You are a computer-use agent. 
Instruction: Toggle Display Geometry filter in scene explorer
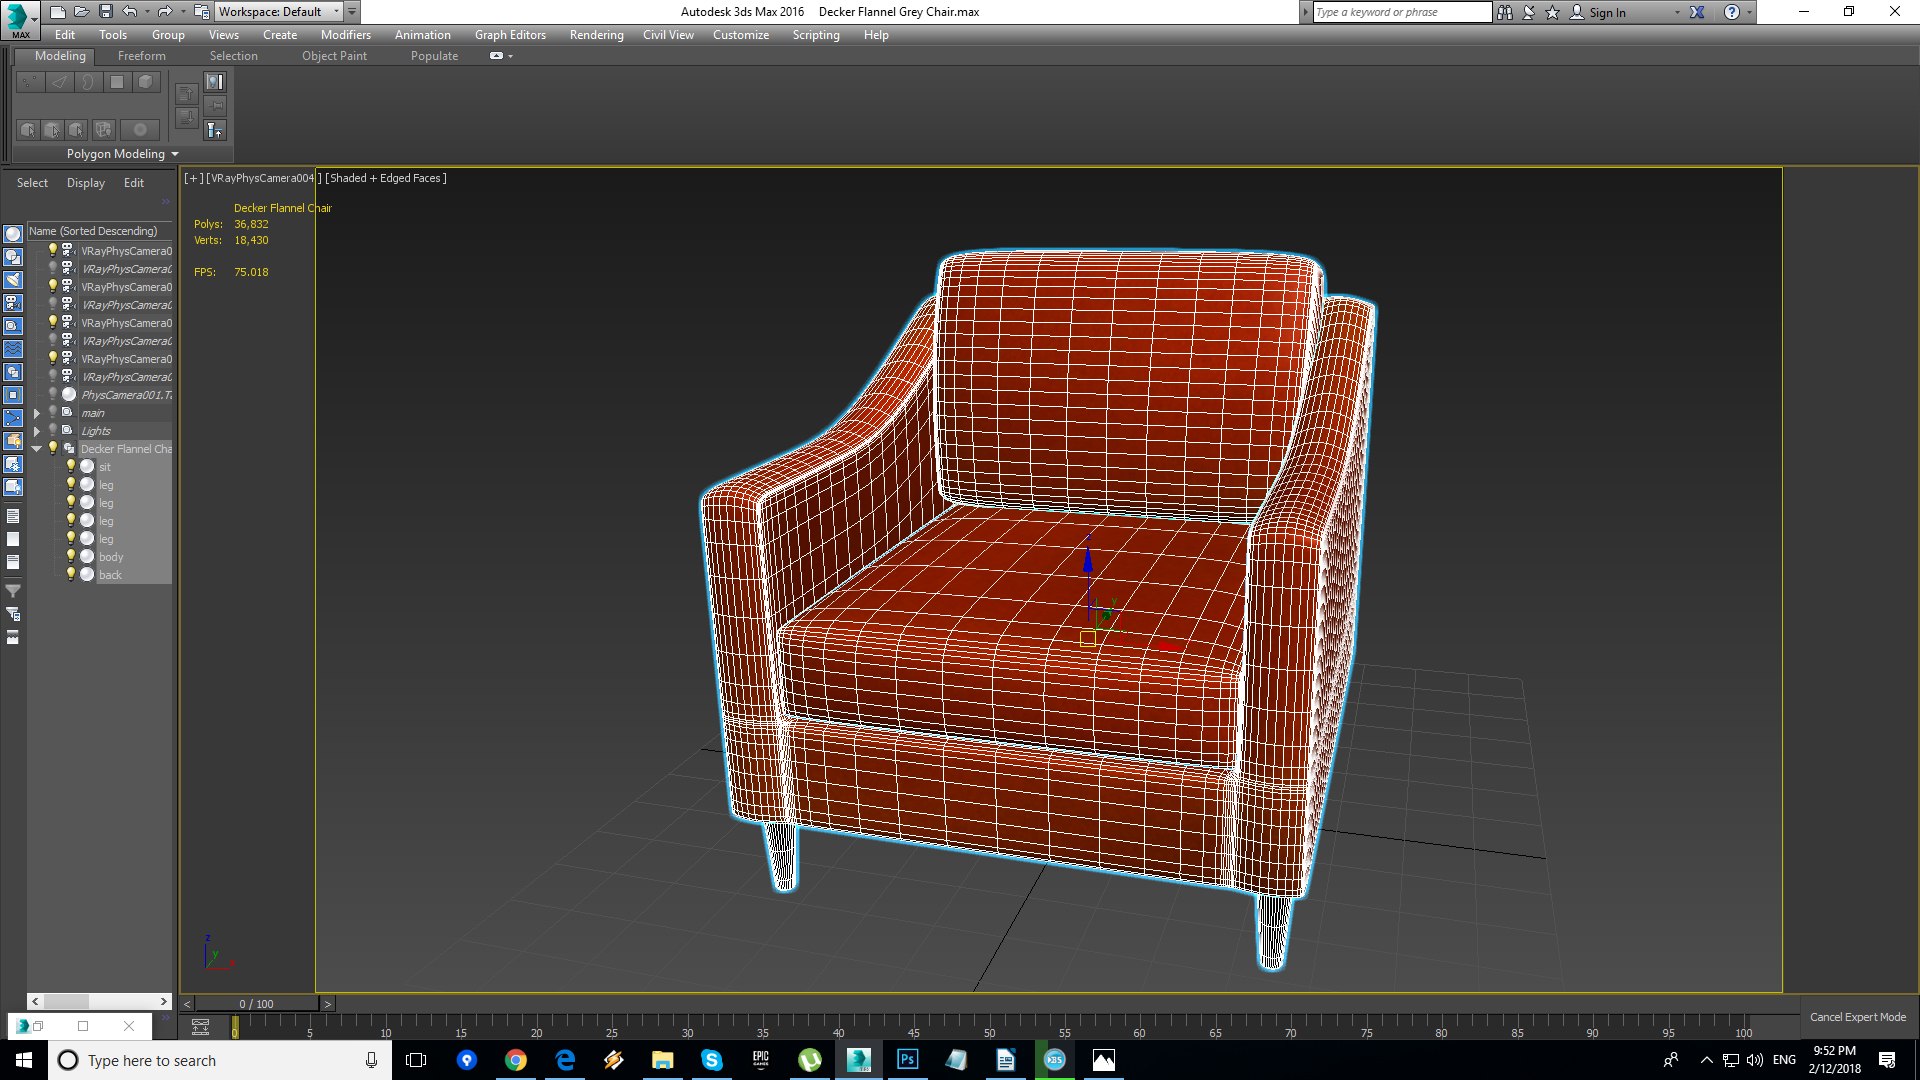[x=13, y=234]
